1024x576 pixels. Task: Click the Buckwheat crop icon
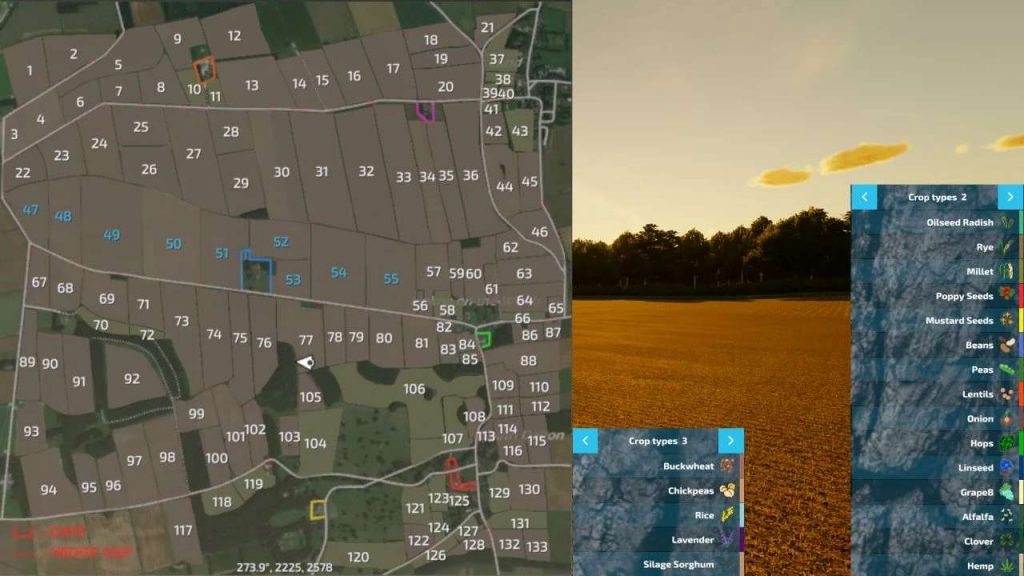pyautogui.click(x=727, y=466)
